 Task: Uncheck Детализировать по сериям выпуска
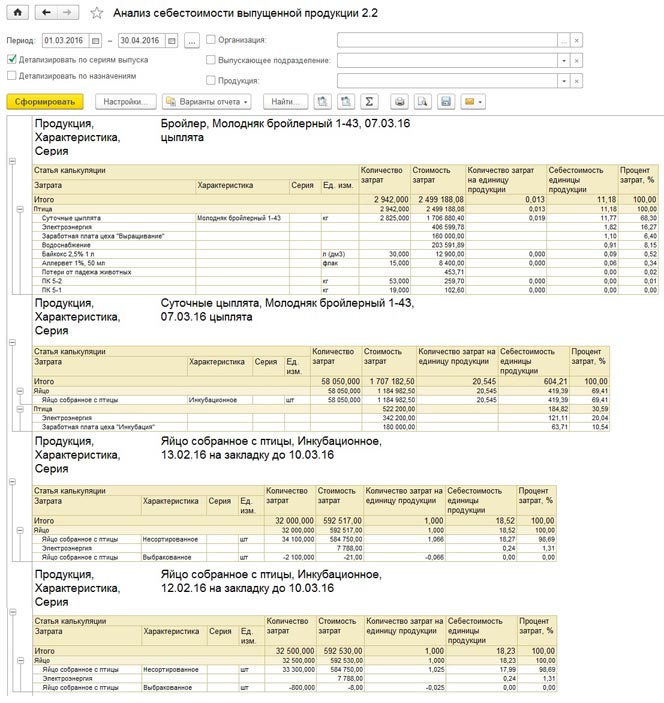click(x=12, y=59)
